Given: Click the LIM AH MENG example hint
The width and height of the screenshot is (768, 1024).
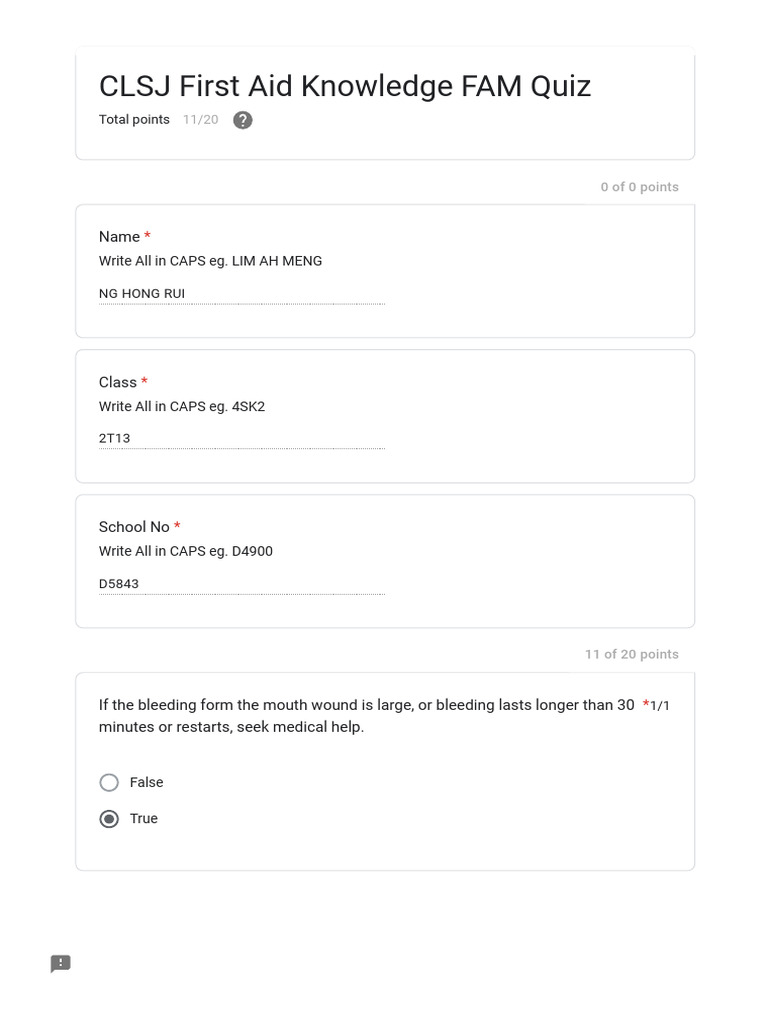Looking at the screenshot, I should coord(210,261).
